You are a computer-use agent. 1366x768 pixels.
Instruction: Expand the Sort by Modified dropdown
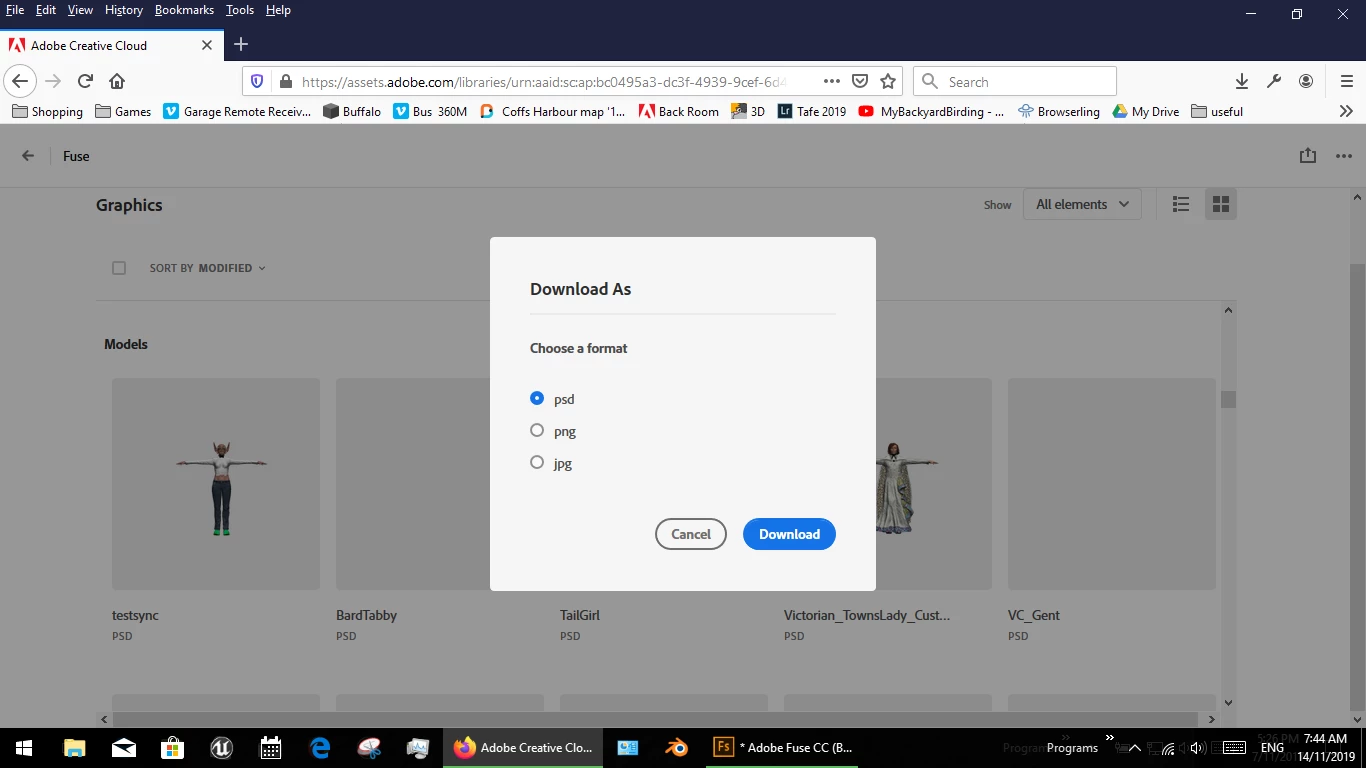(208, 268)
